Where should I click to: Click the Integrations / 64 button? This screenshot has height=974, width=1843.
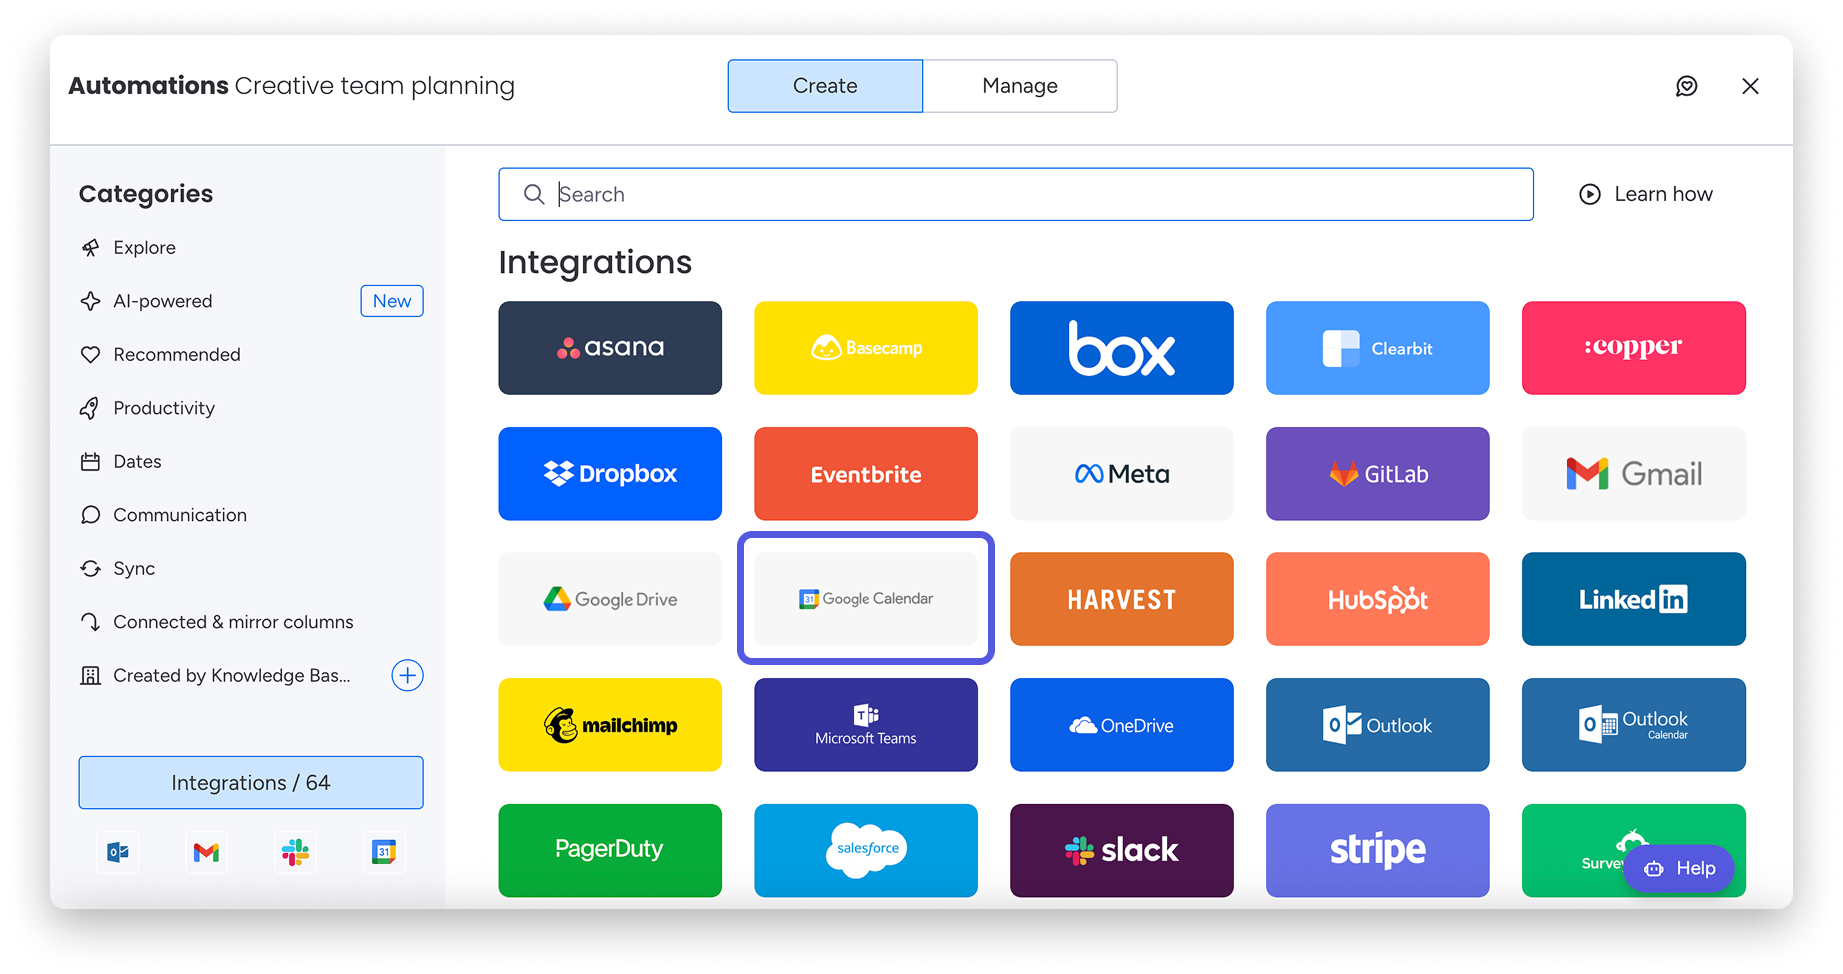(x=251, y=782)
